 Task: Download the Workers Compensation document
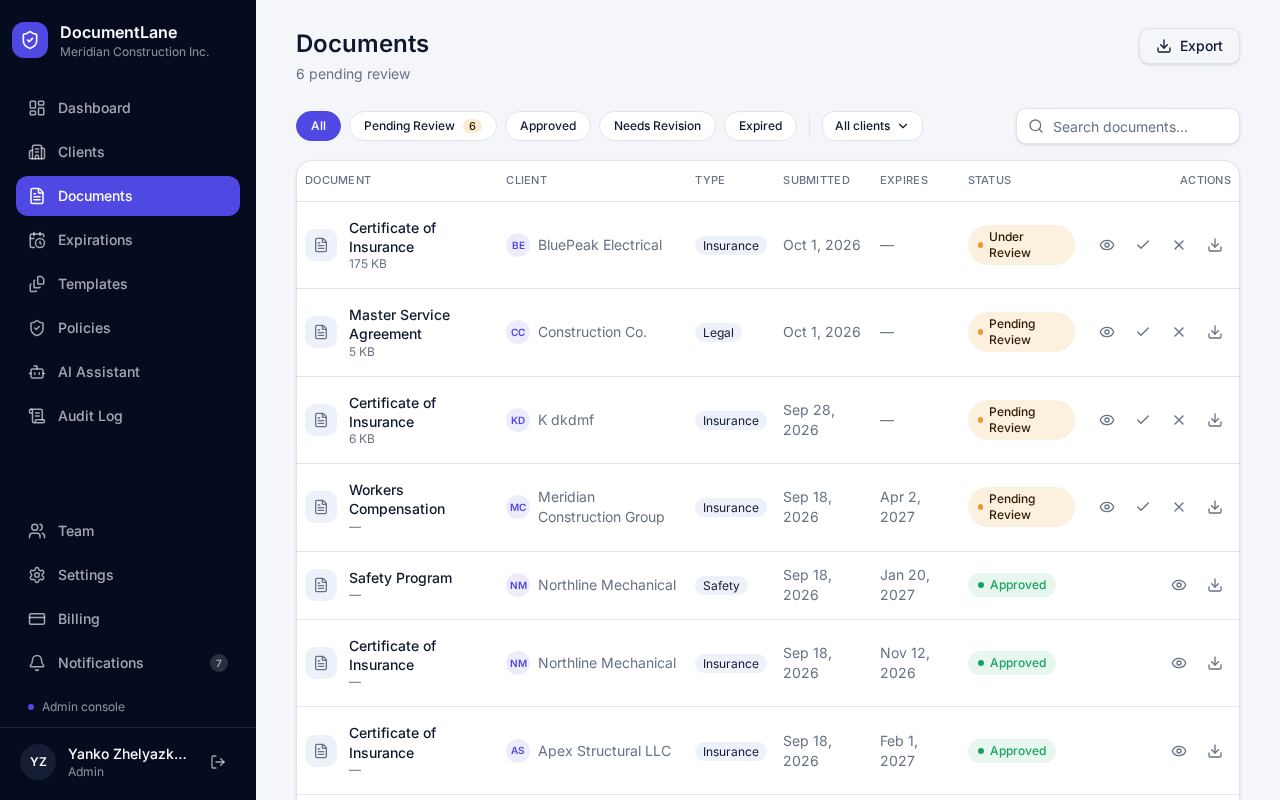[1215, 507]
